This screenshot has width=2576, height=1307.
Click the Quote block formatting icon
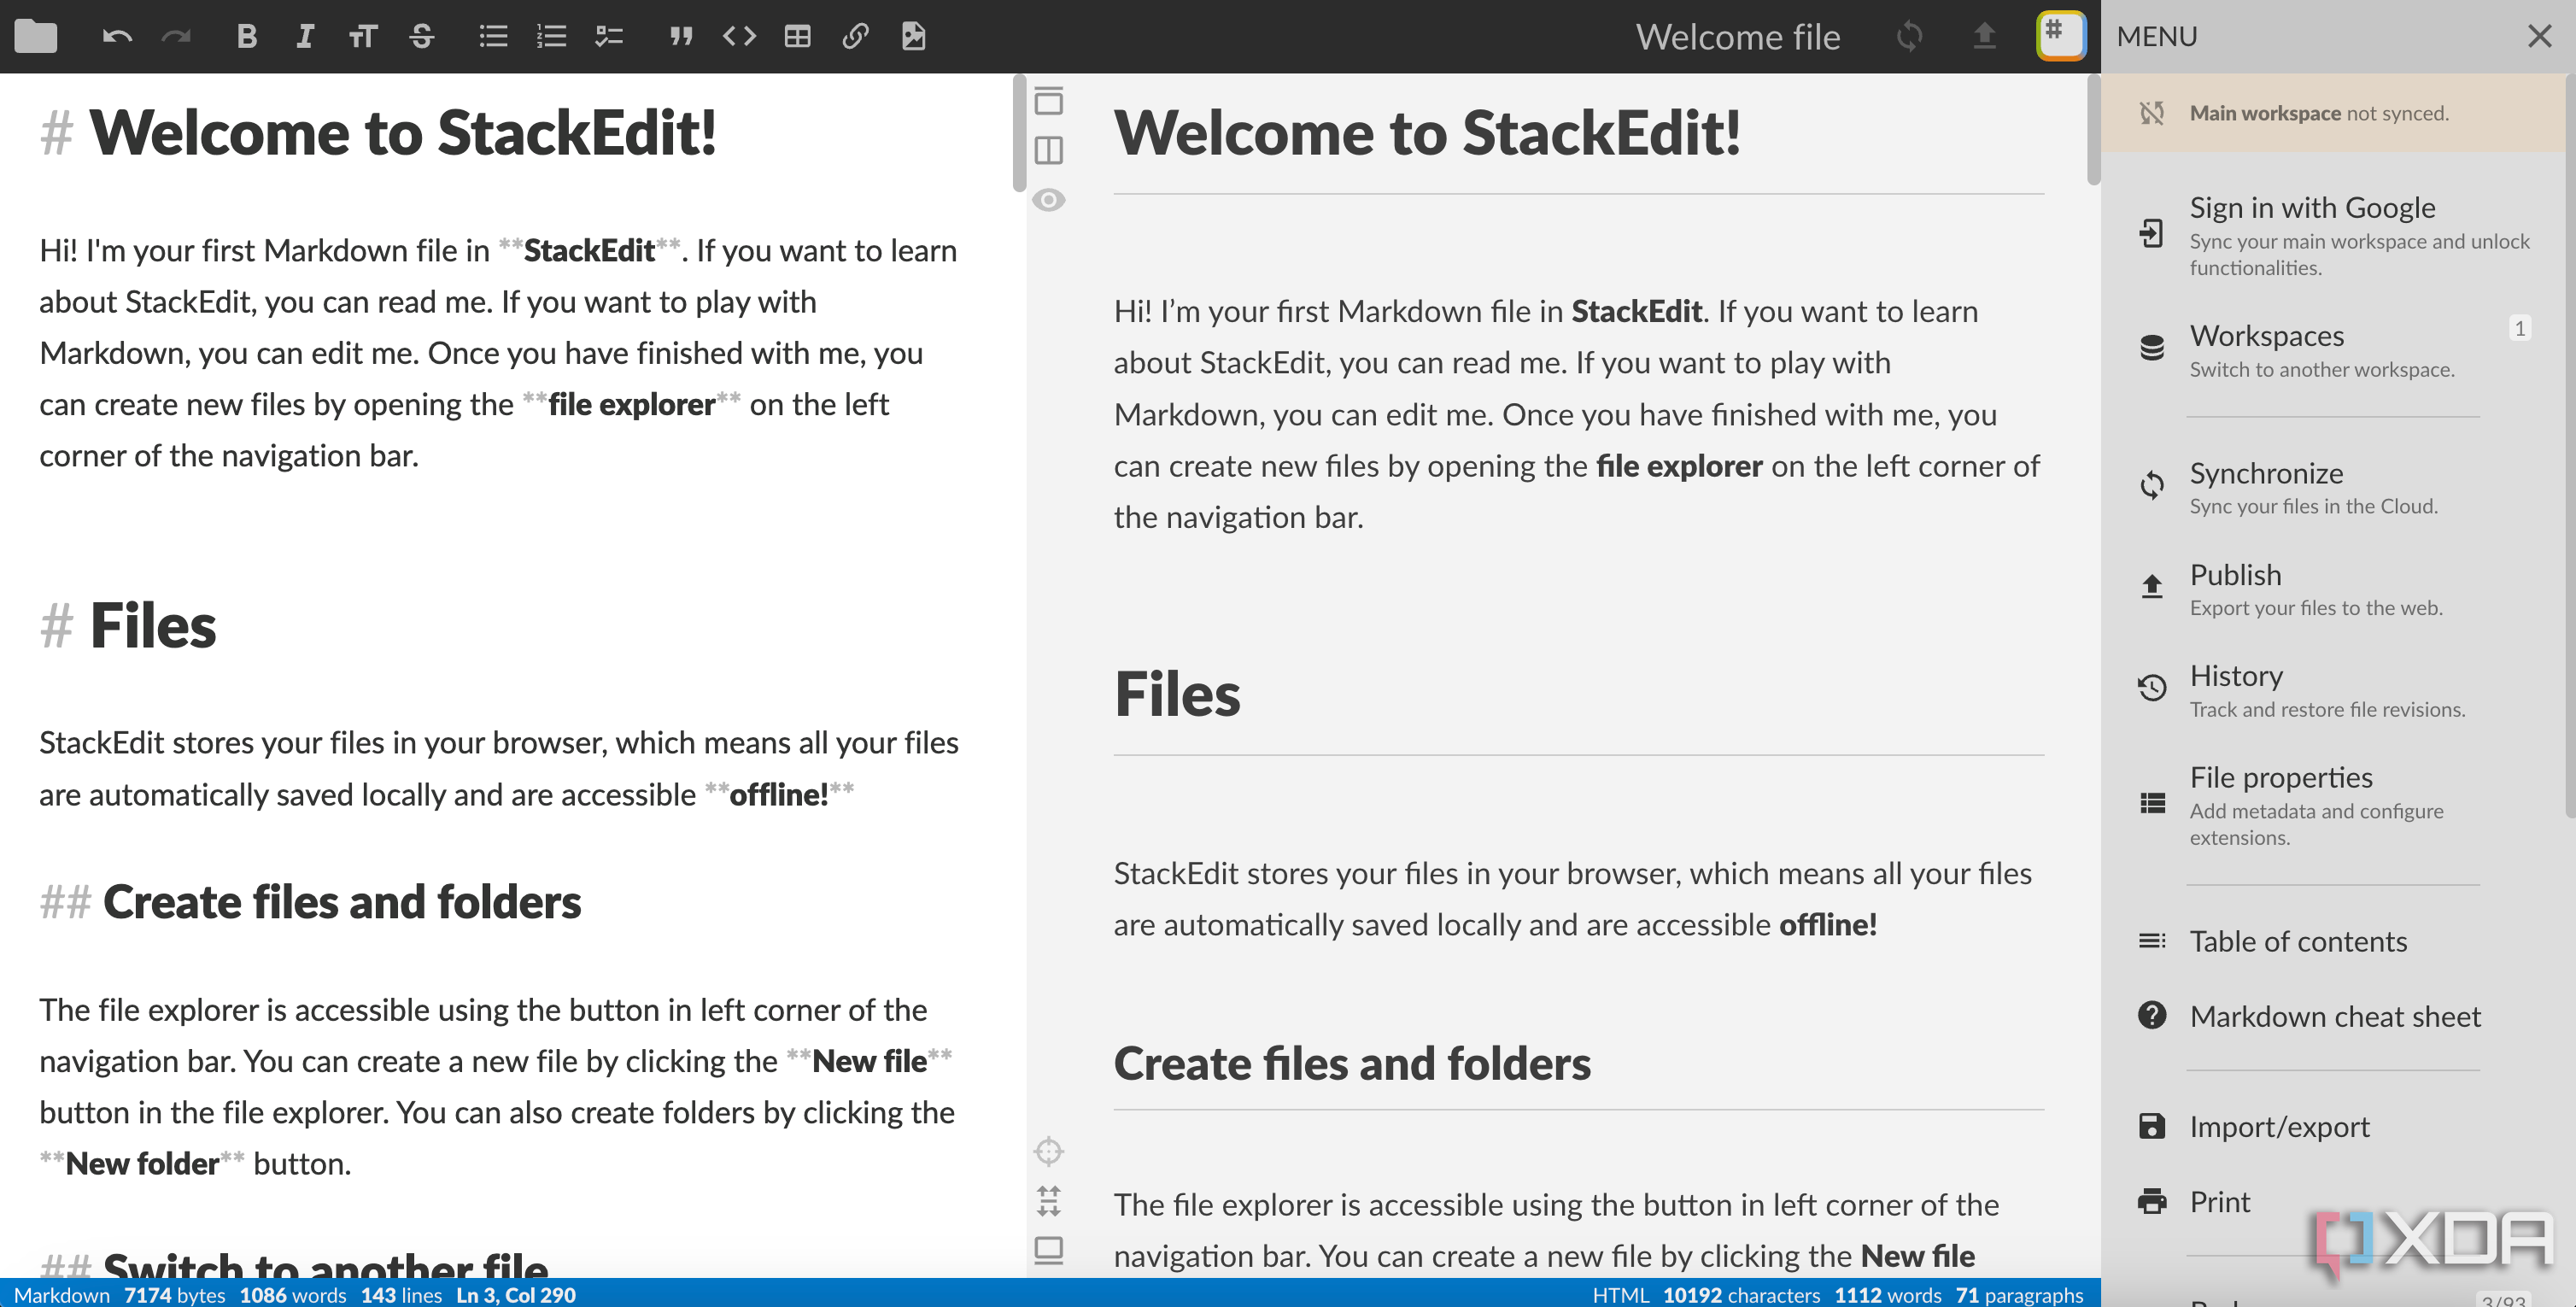680,33
